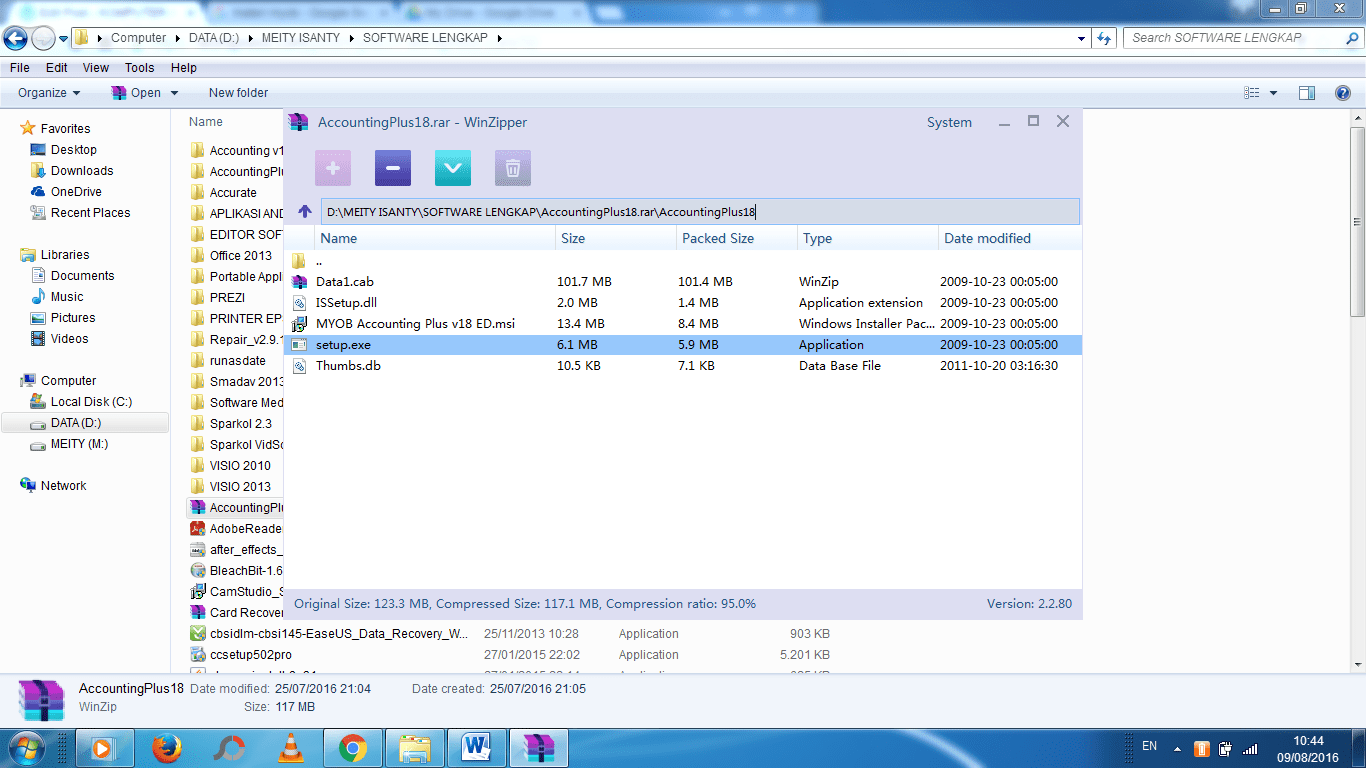Viewport: 1366px width, 768px height.
Task: Select the Thumbs.db file icon
Action: point(299,366)
